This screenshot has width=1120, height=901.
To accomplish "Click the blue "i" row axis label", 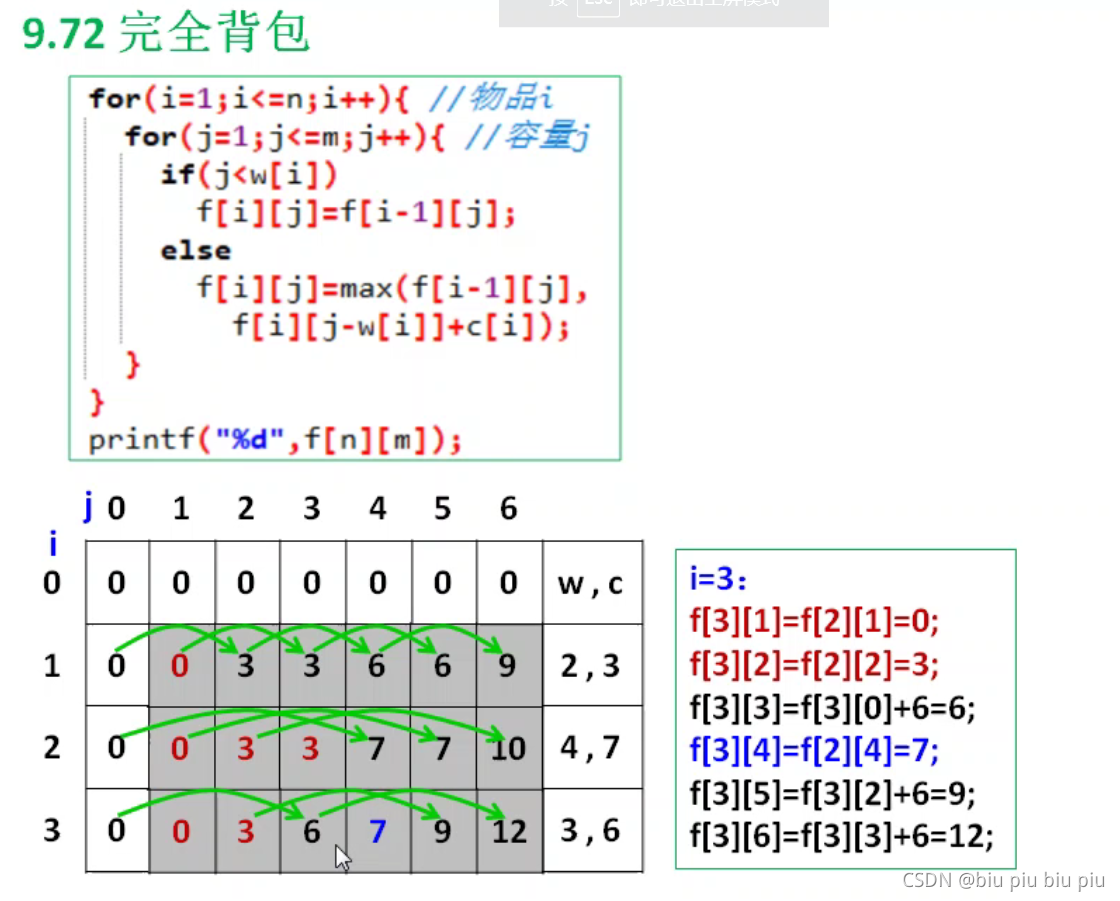I will [52, 544].
